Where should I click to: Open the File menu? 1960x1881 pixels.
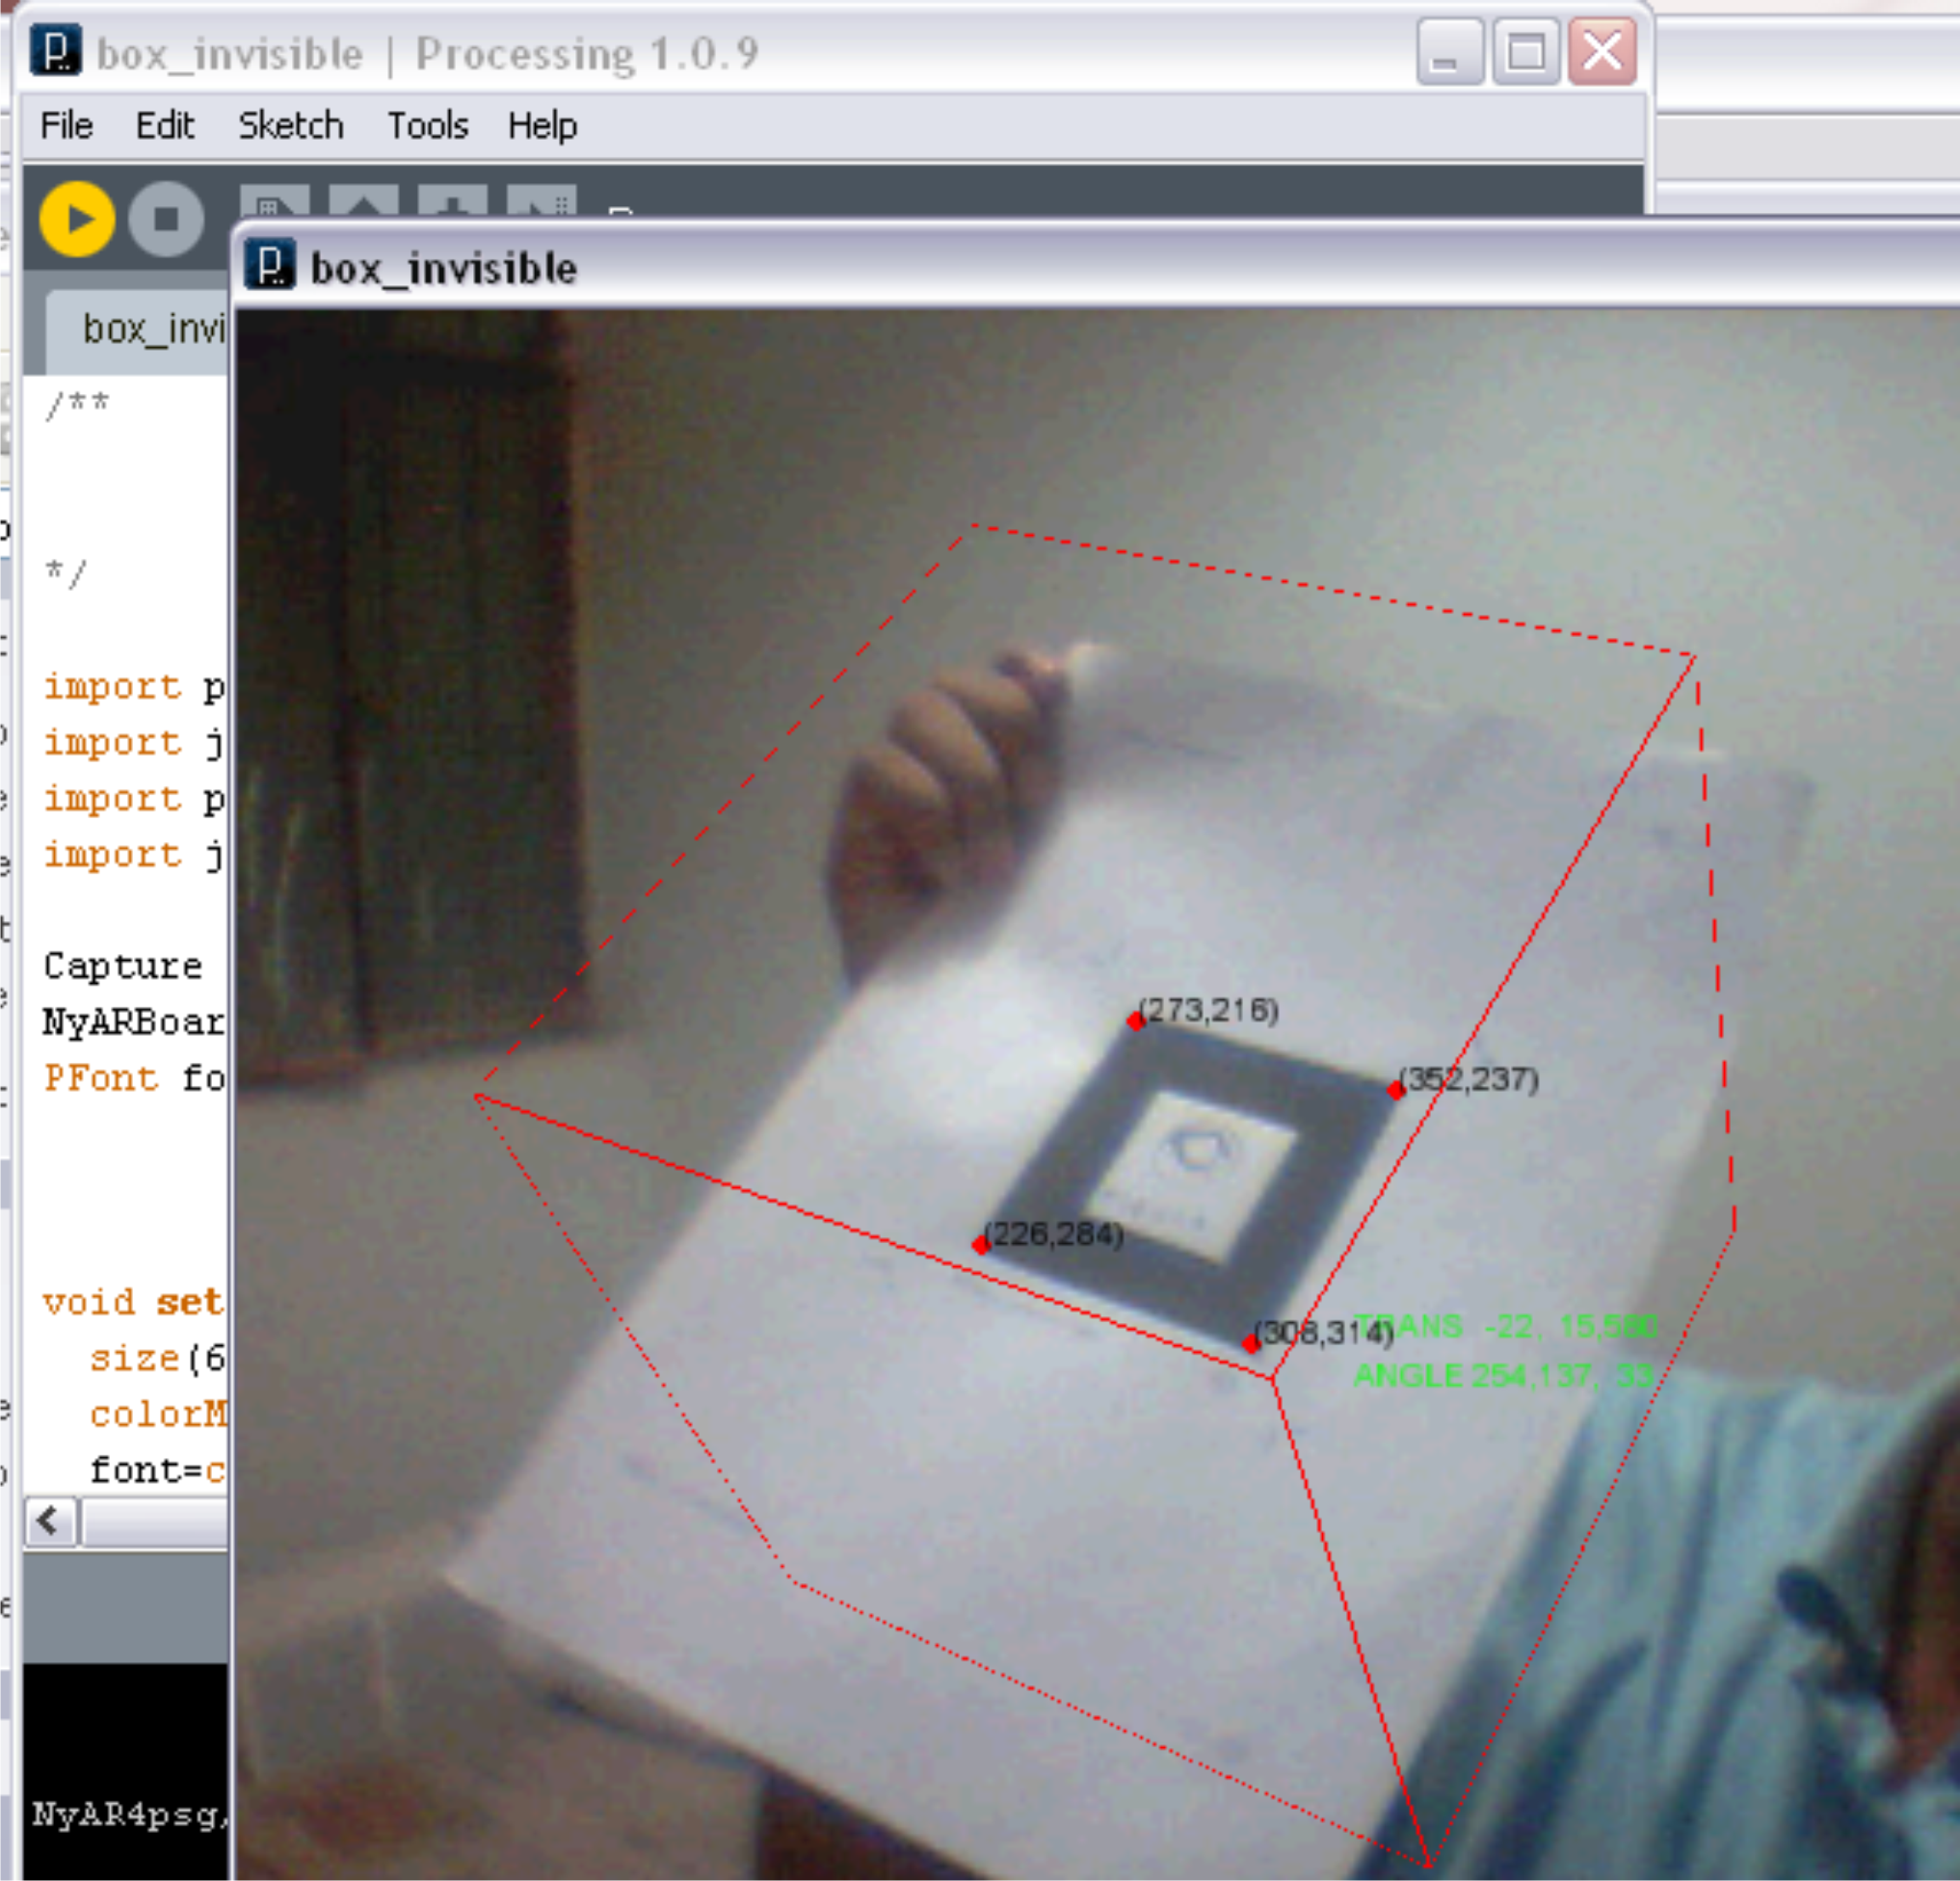coord(66,126)
